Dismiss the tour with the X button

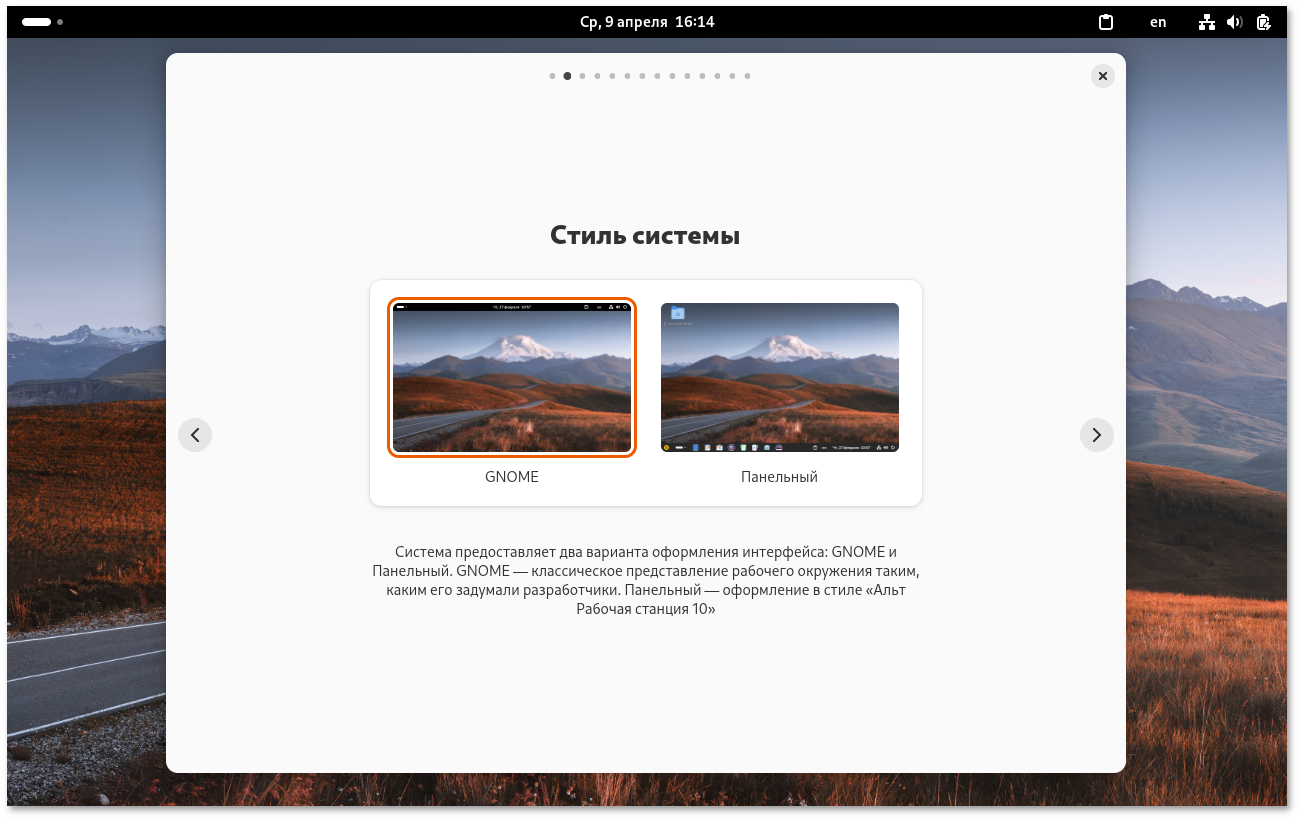click(x=1102, y=75)
